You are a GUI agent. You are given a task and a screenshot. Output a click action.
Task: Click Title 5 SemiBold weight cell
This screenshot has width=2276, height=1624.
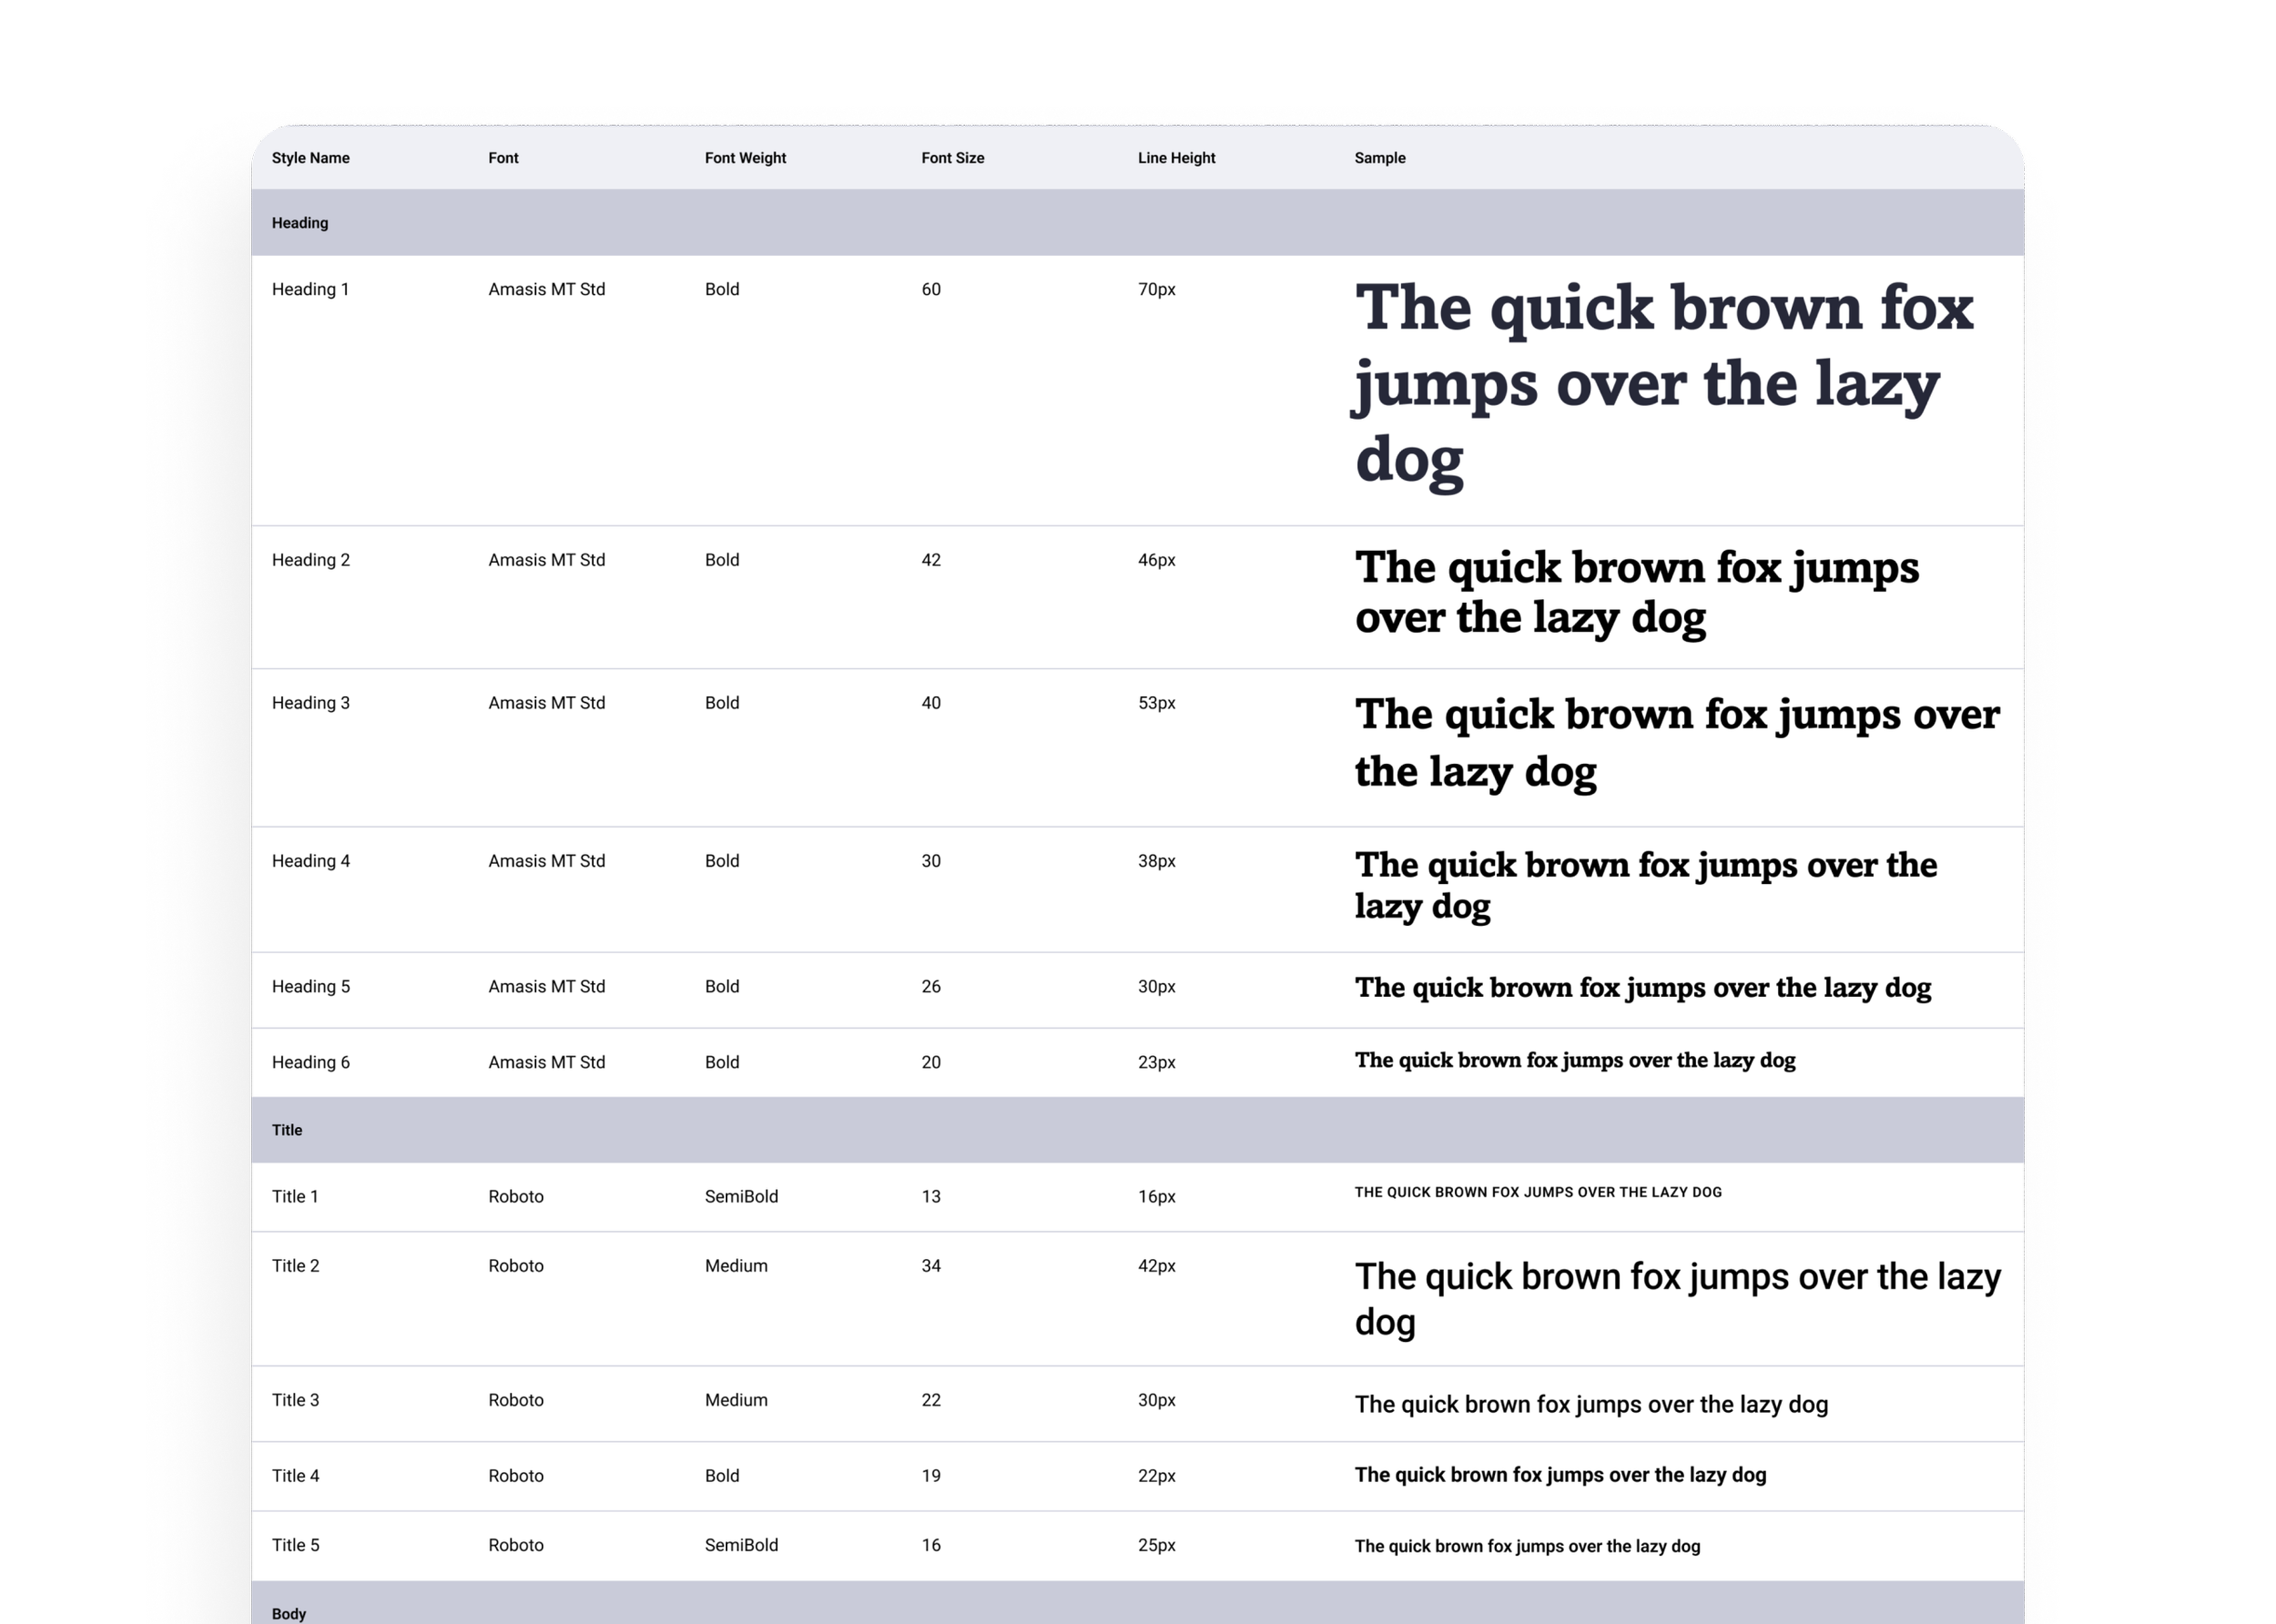point(740,1545)
